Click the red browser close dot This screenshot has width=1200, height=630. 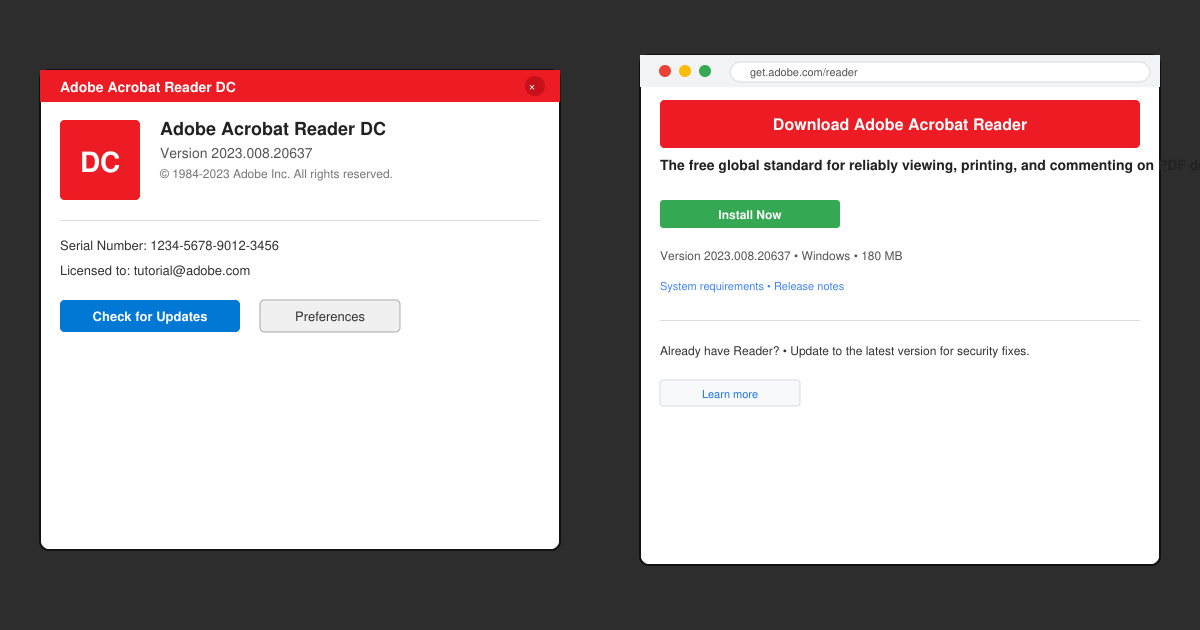pyautogui.click(x=665, y=71)
